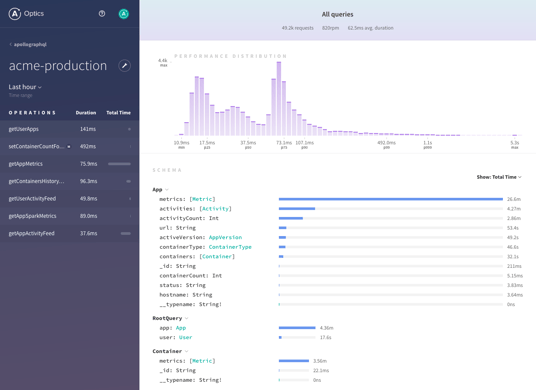The image size is (536, 390).
Task: Open the Show: Total Time dropdown
Action: tap(499, 177)
